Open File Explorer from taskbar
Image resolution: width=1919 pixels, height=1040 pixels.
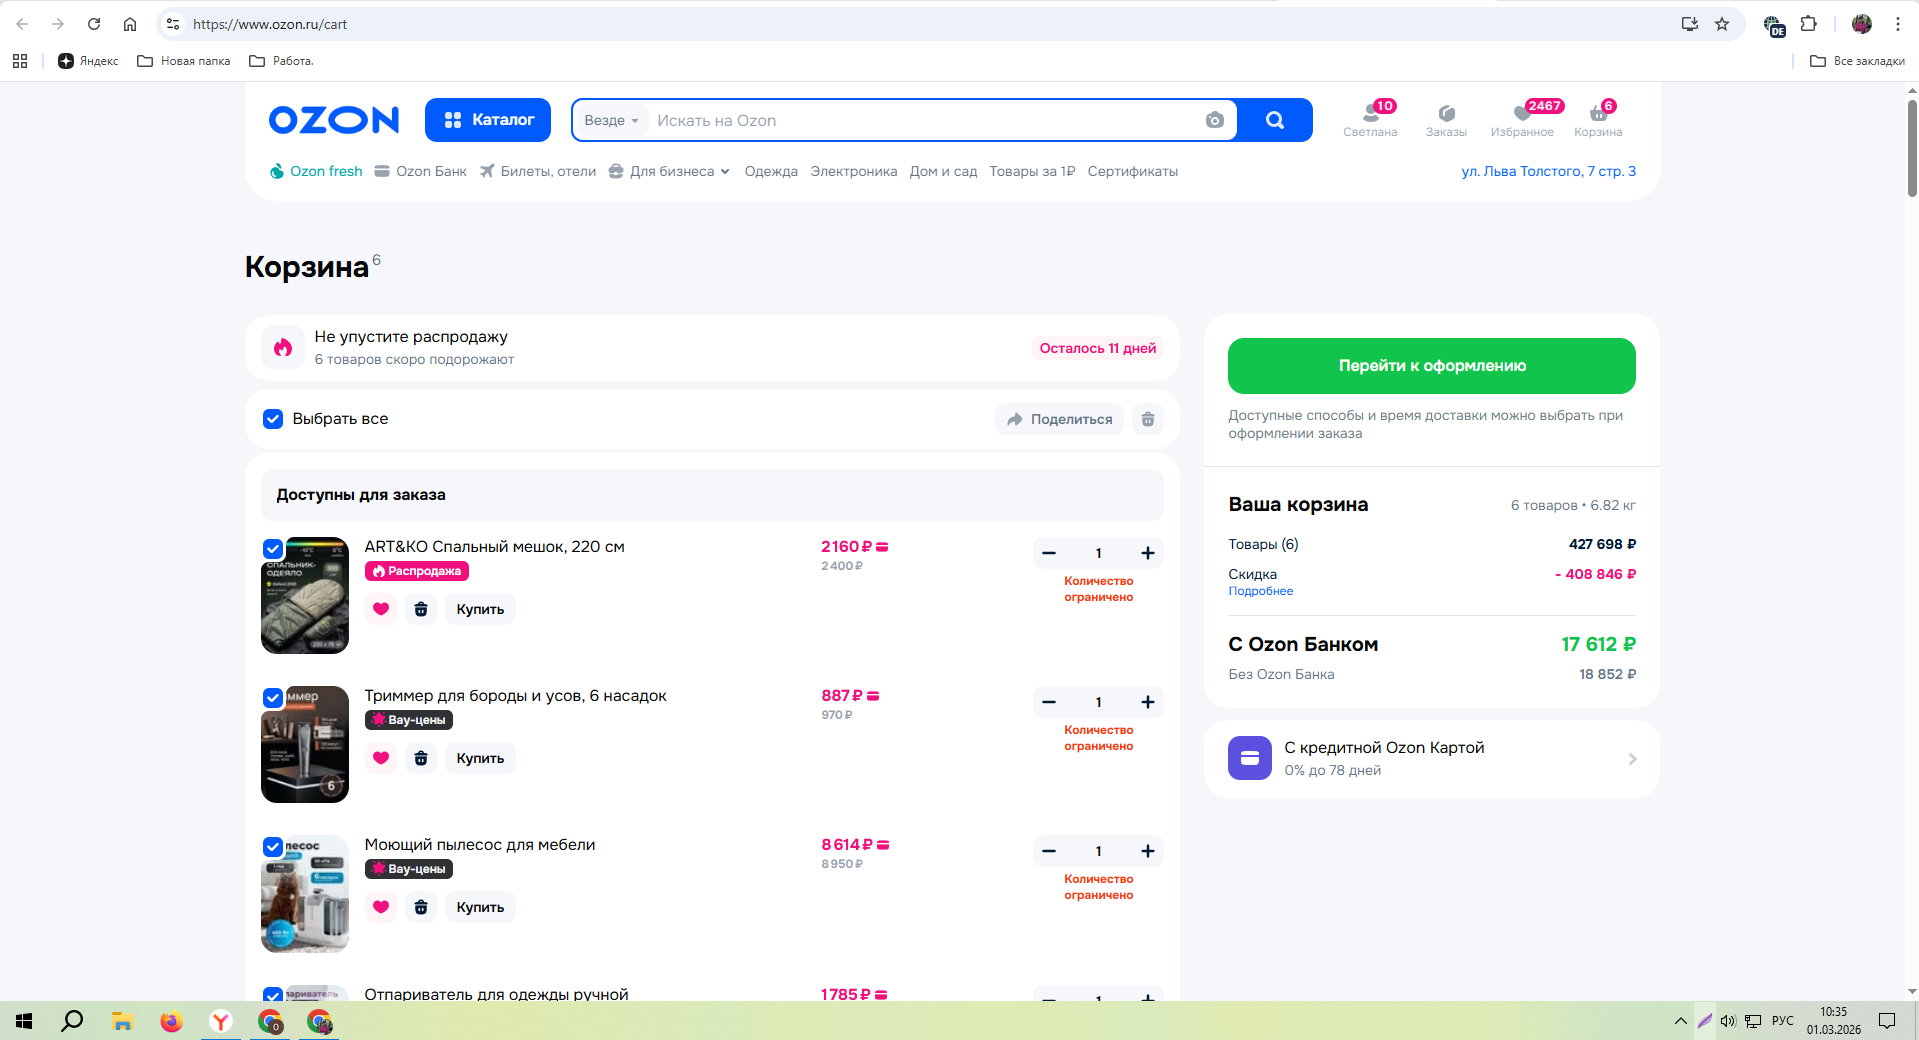pos(122,1021)
